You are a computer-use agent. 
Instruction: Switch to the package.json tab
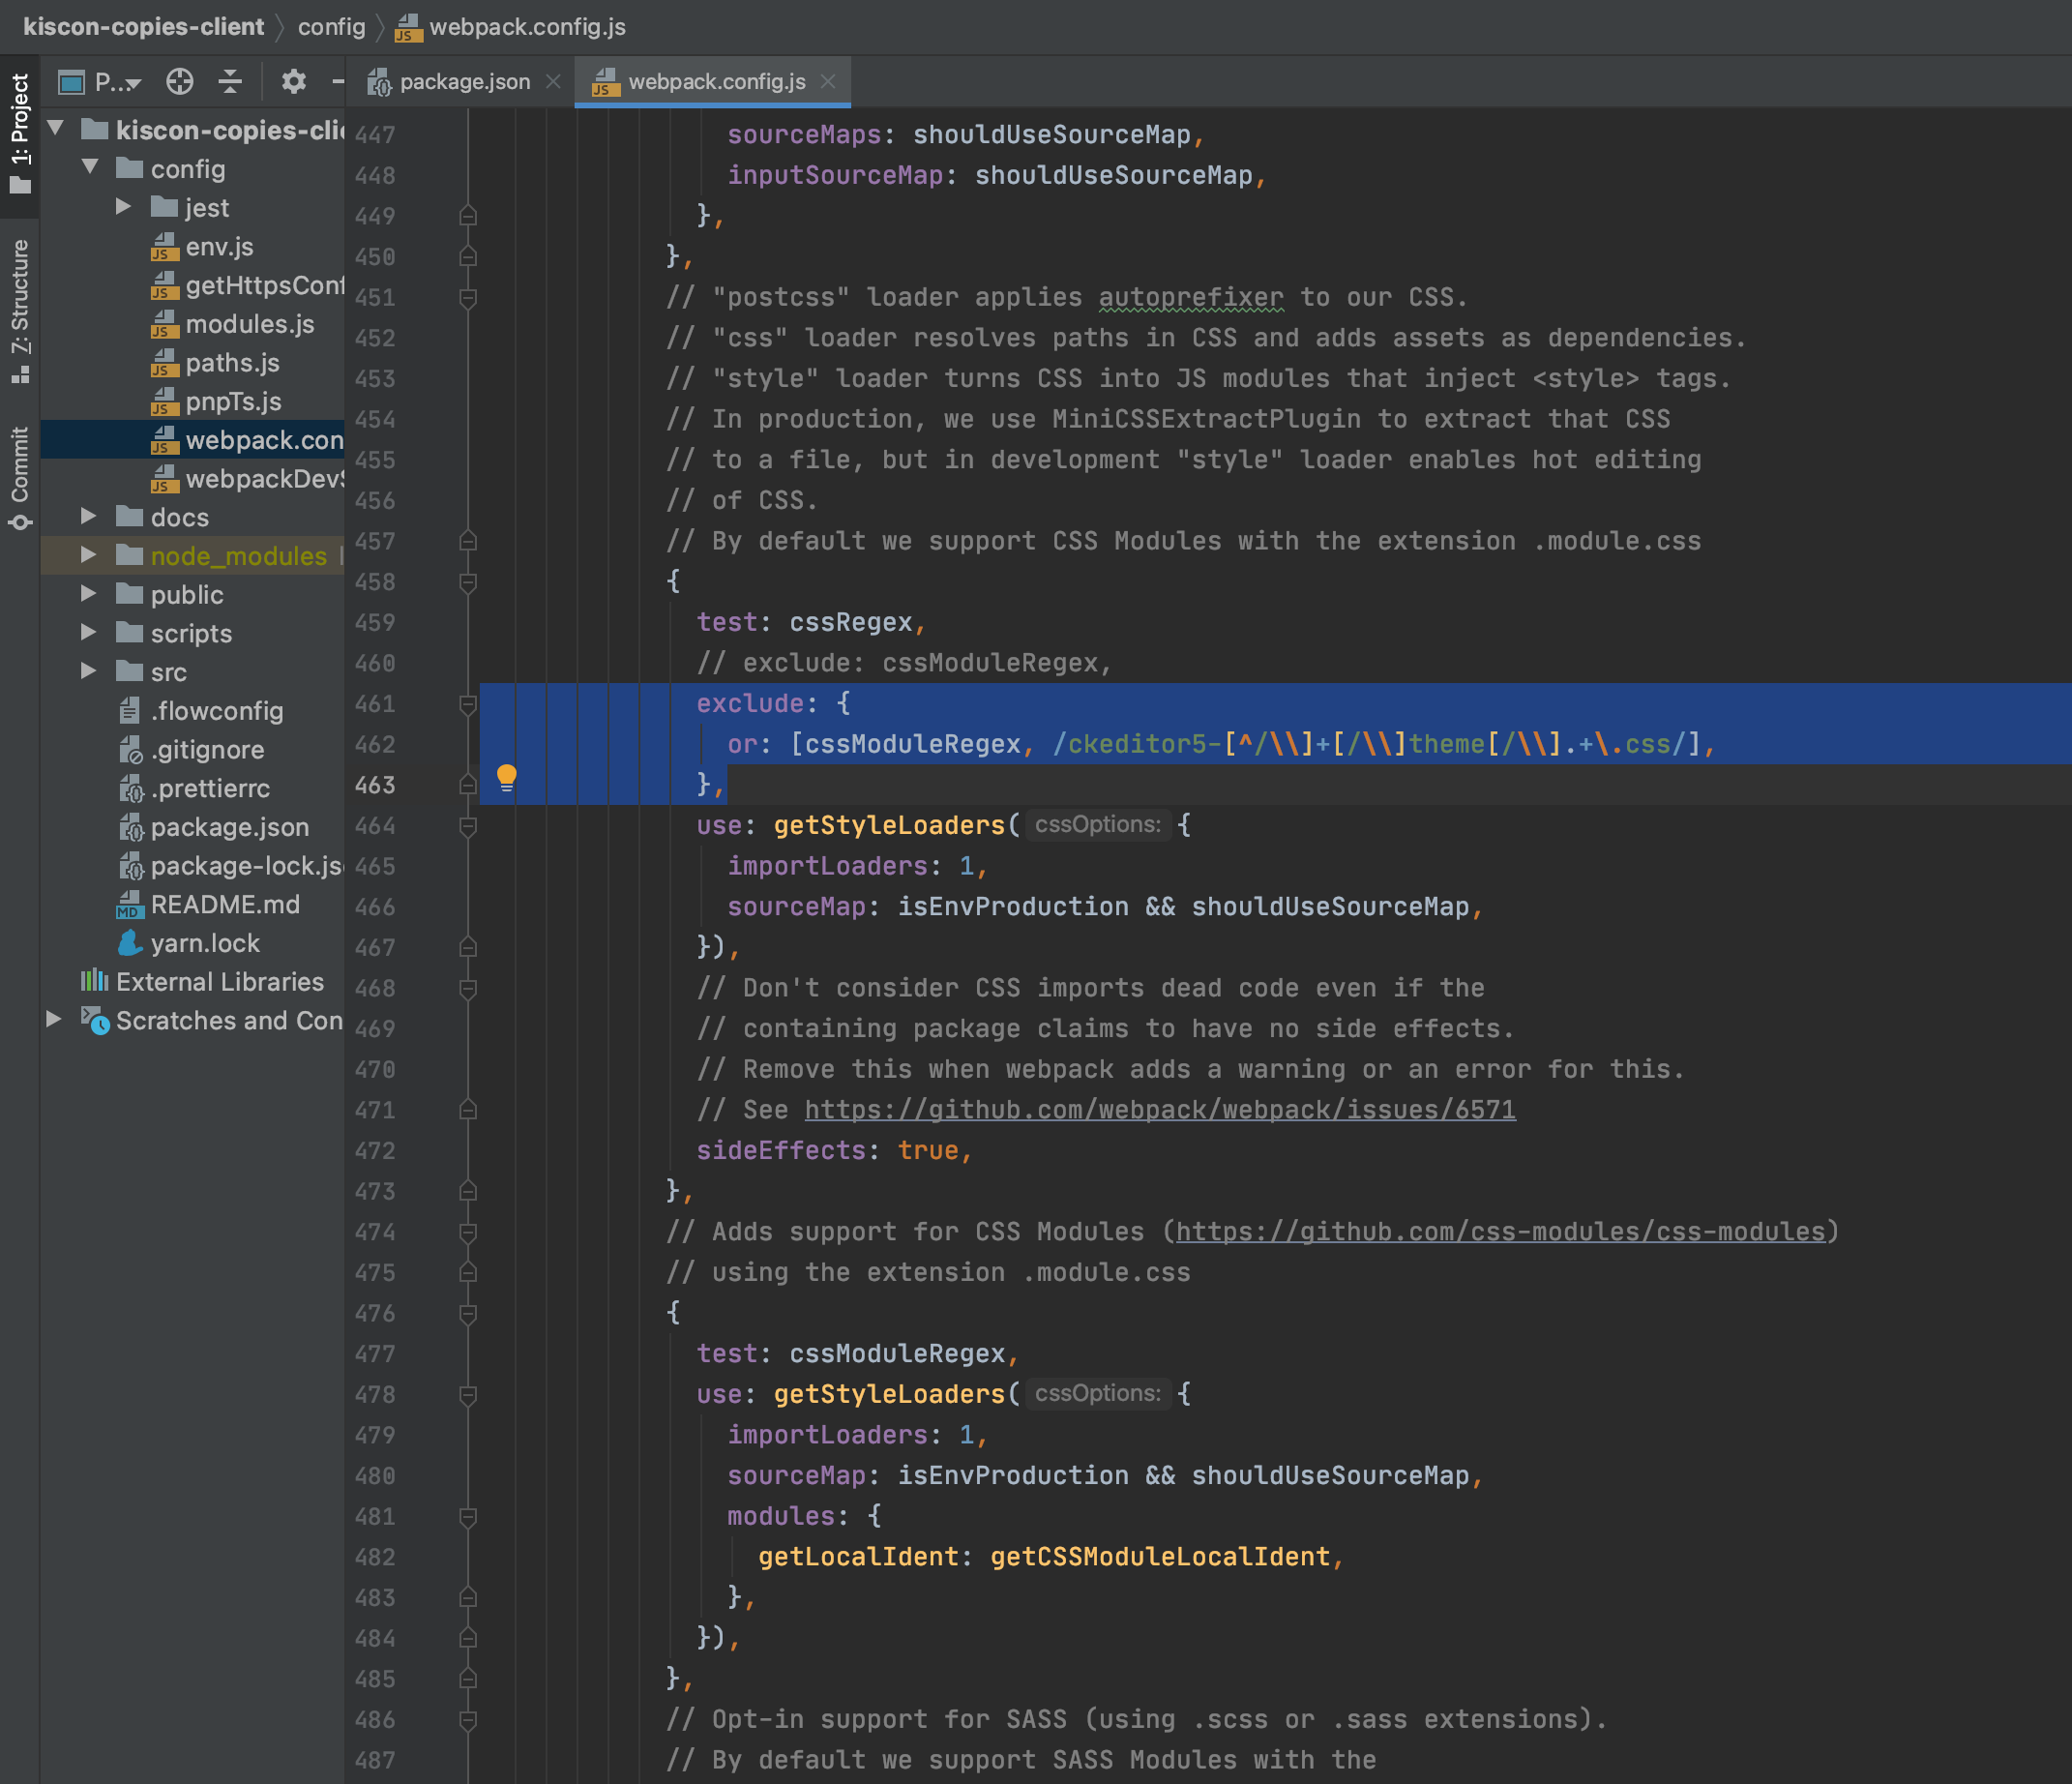[464, 81]
